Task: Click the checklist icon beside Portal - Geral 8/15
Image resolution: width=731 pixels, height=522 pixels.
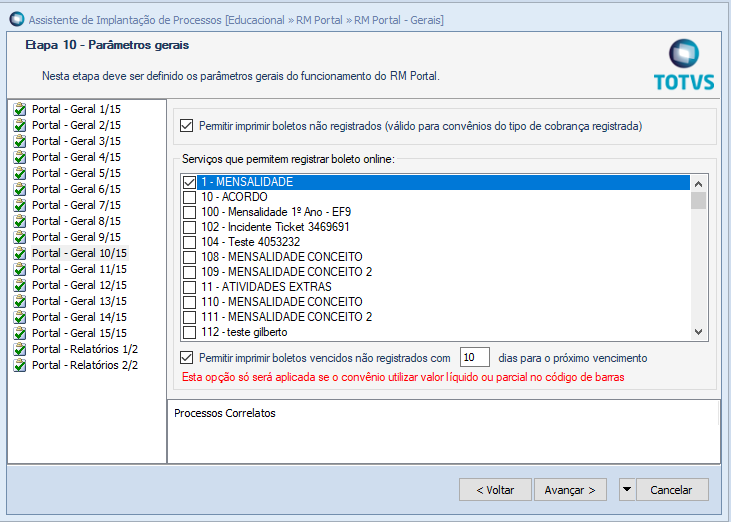Action: (x=20, y=221)
